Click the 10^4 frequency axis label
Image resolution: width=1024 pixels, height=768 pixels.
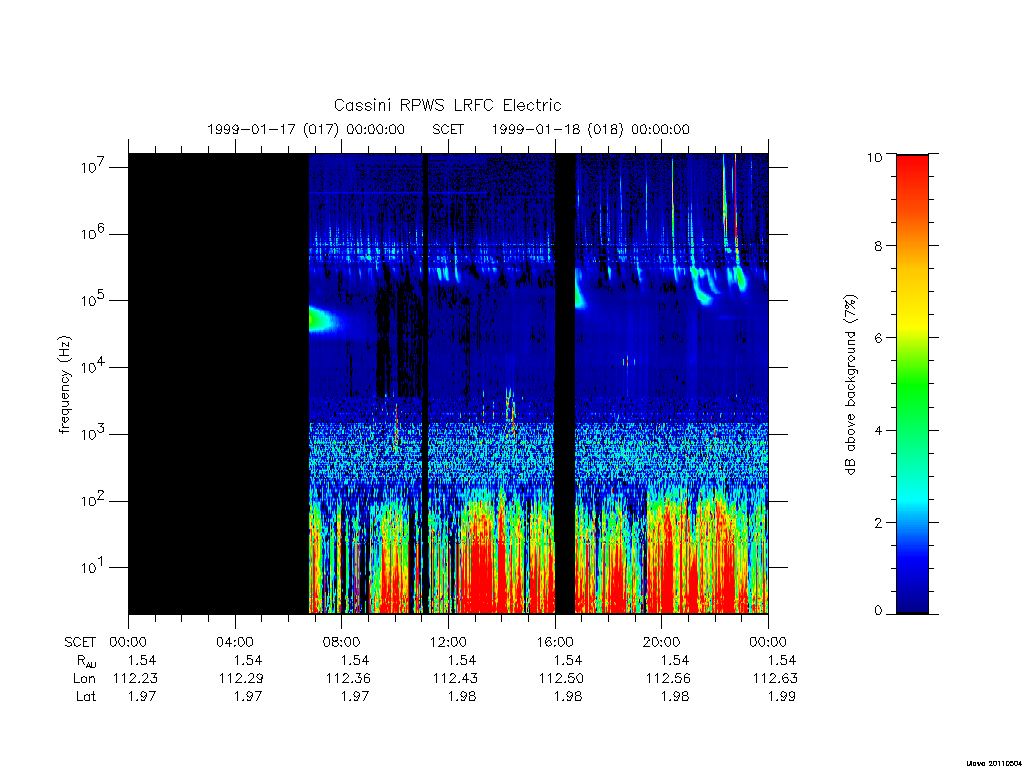pyautogui.click(x=94, y=366)
